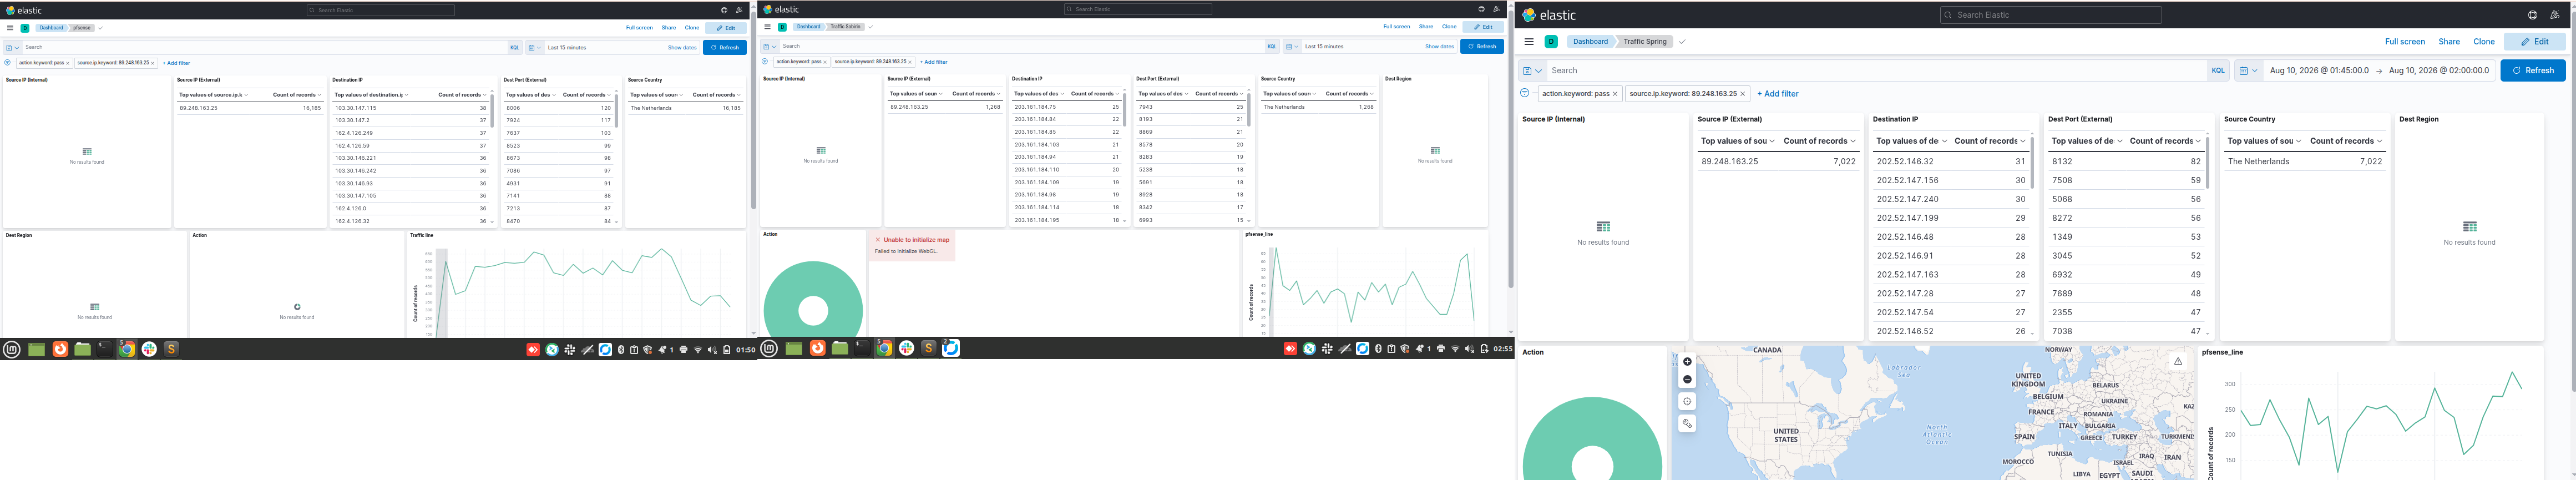The width and height of the screenshot is (2576, 480).
Task: Click Traffic Spring Dest Port table scrollbar
Action: coord(2207,162)
